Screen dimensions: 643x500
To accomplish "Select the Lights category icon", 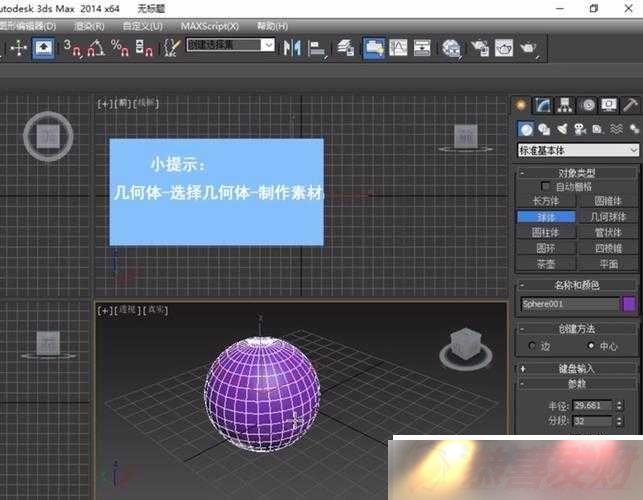I will tap(562, 129).
